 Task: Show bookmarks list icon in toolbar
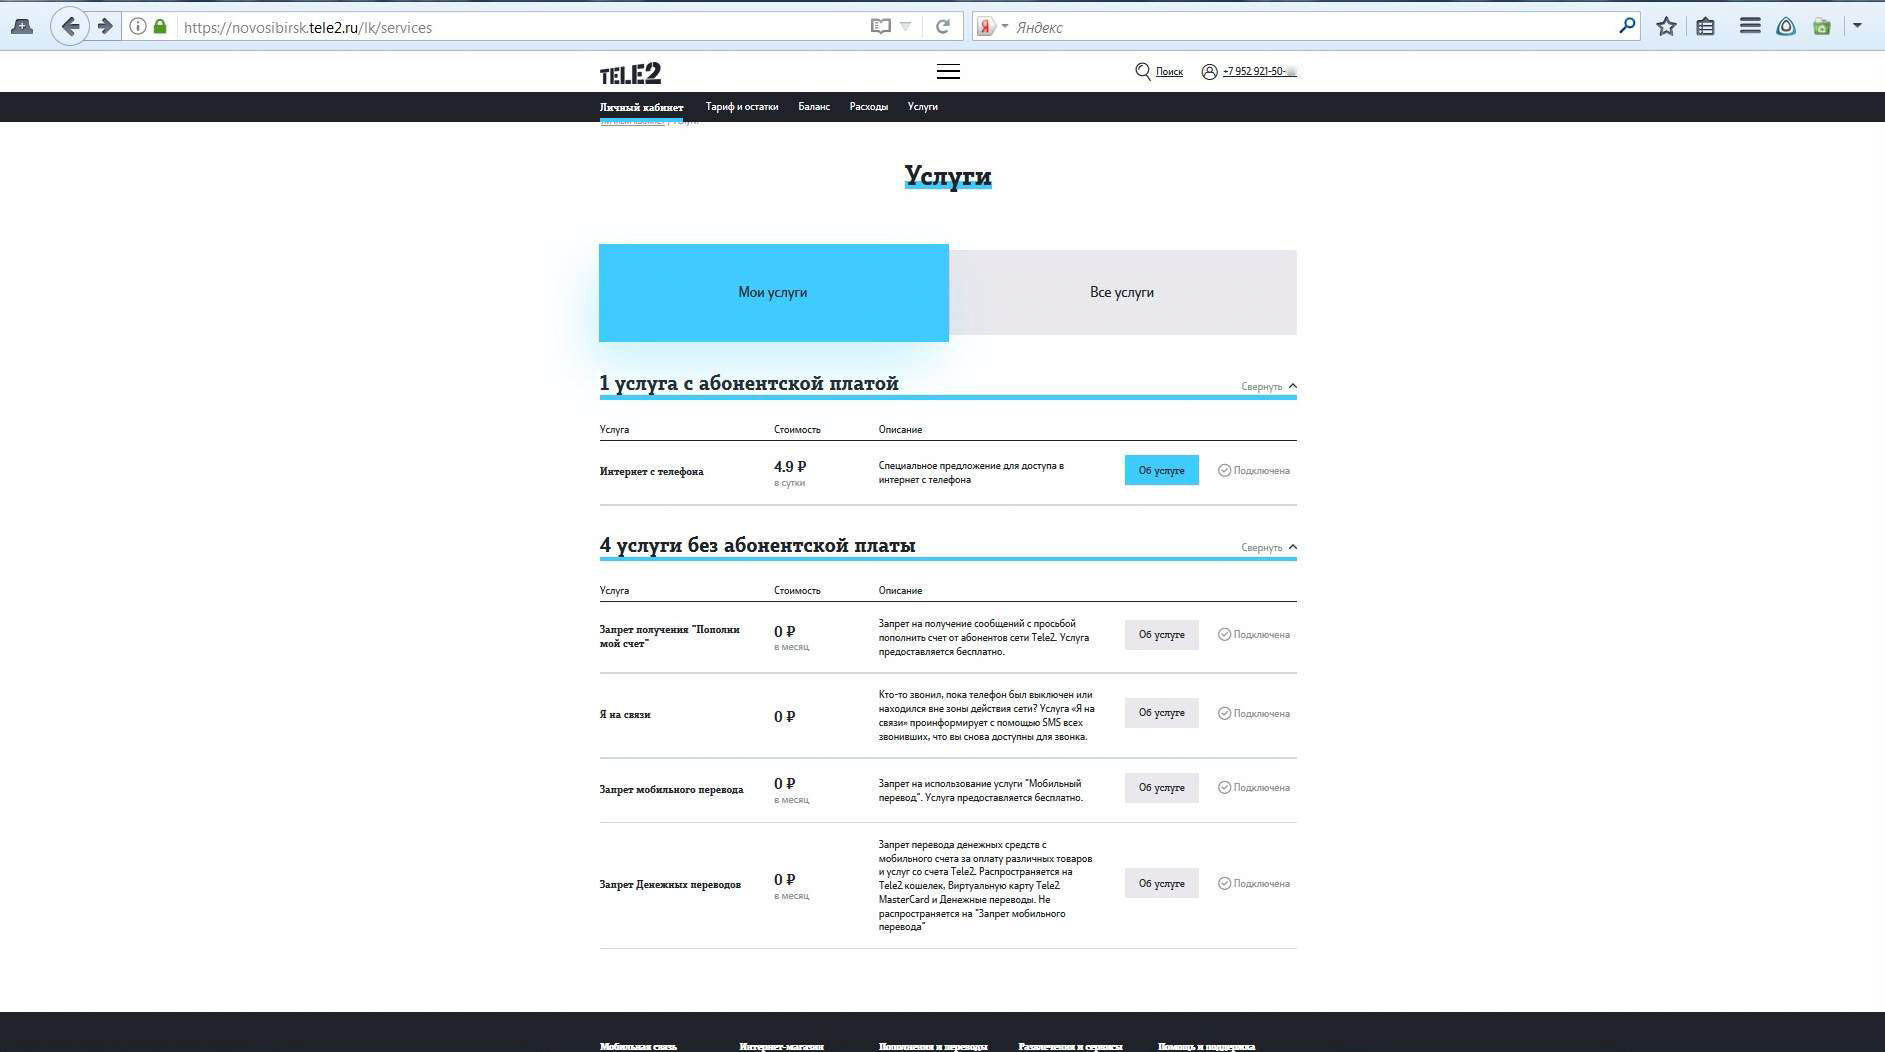1706,27
